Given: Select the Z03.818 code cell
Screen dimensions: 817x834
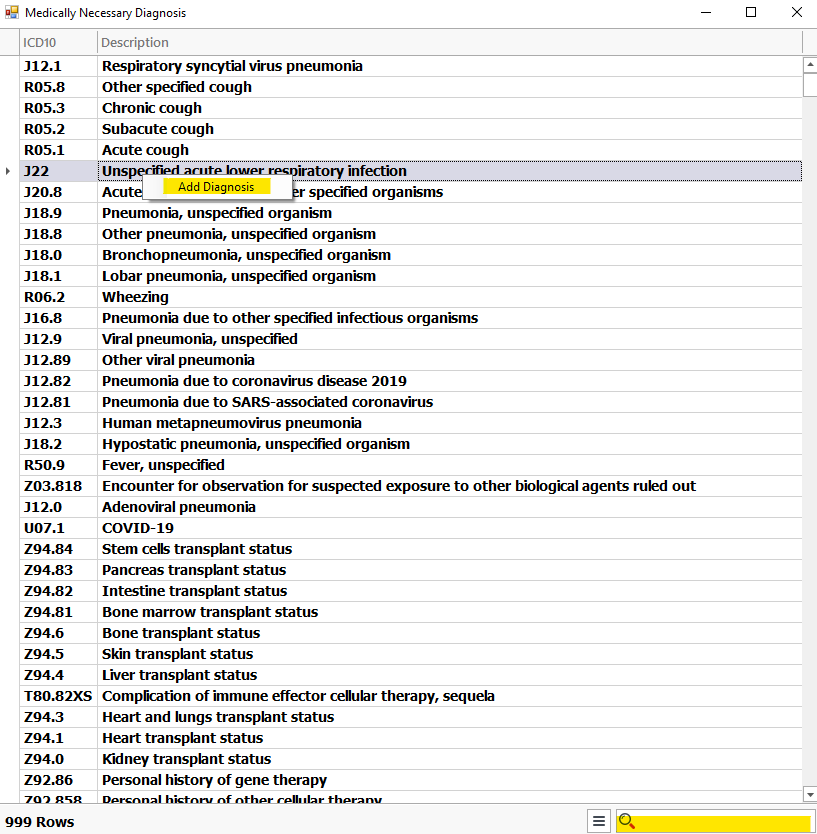Looking at the screenshot, I should point(59,486).
